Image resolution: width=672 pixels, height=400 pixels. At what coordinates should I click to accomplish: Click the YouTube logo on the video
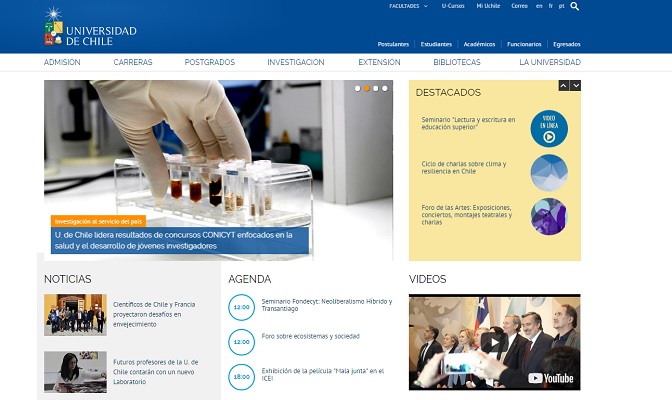pos(551,378)
